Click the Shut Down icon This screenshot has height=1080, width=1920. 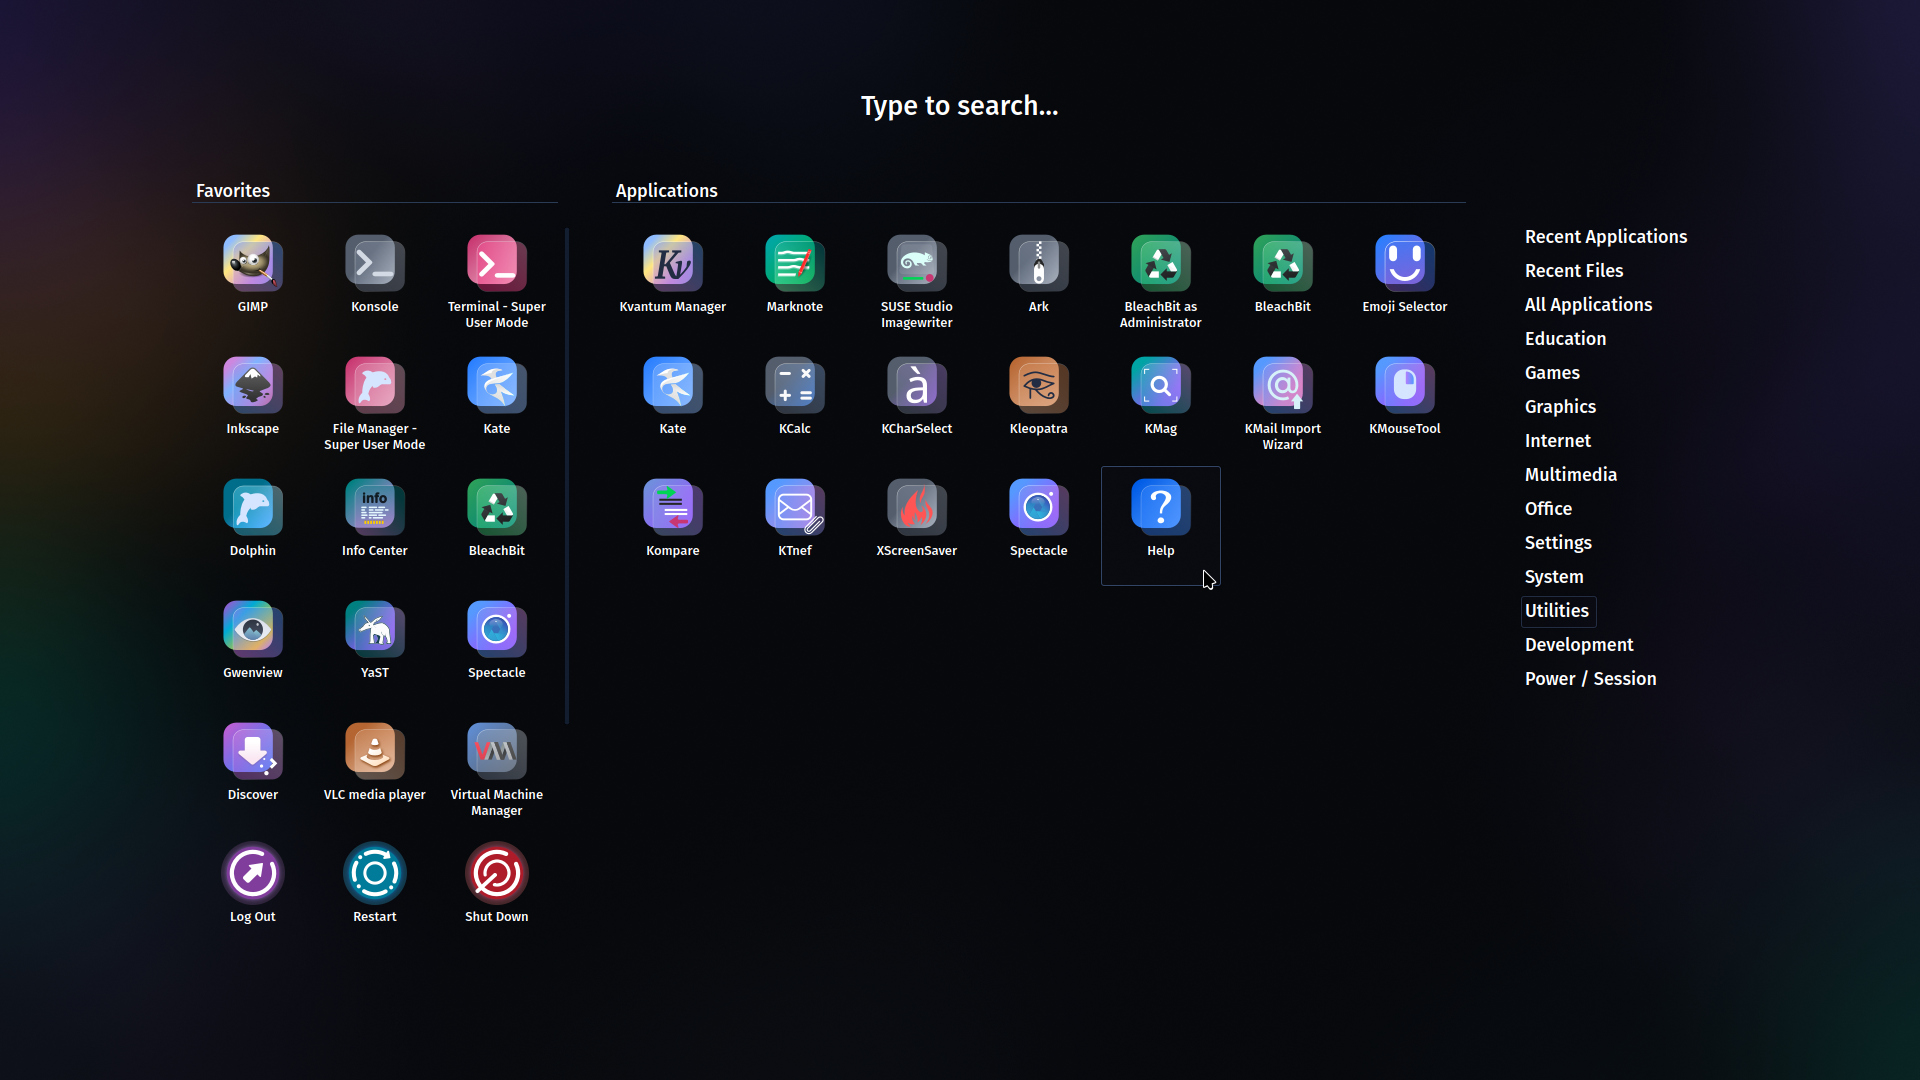click(x=497, y=873)
